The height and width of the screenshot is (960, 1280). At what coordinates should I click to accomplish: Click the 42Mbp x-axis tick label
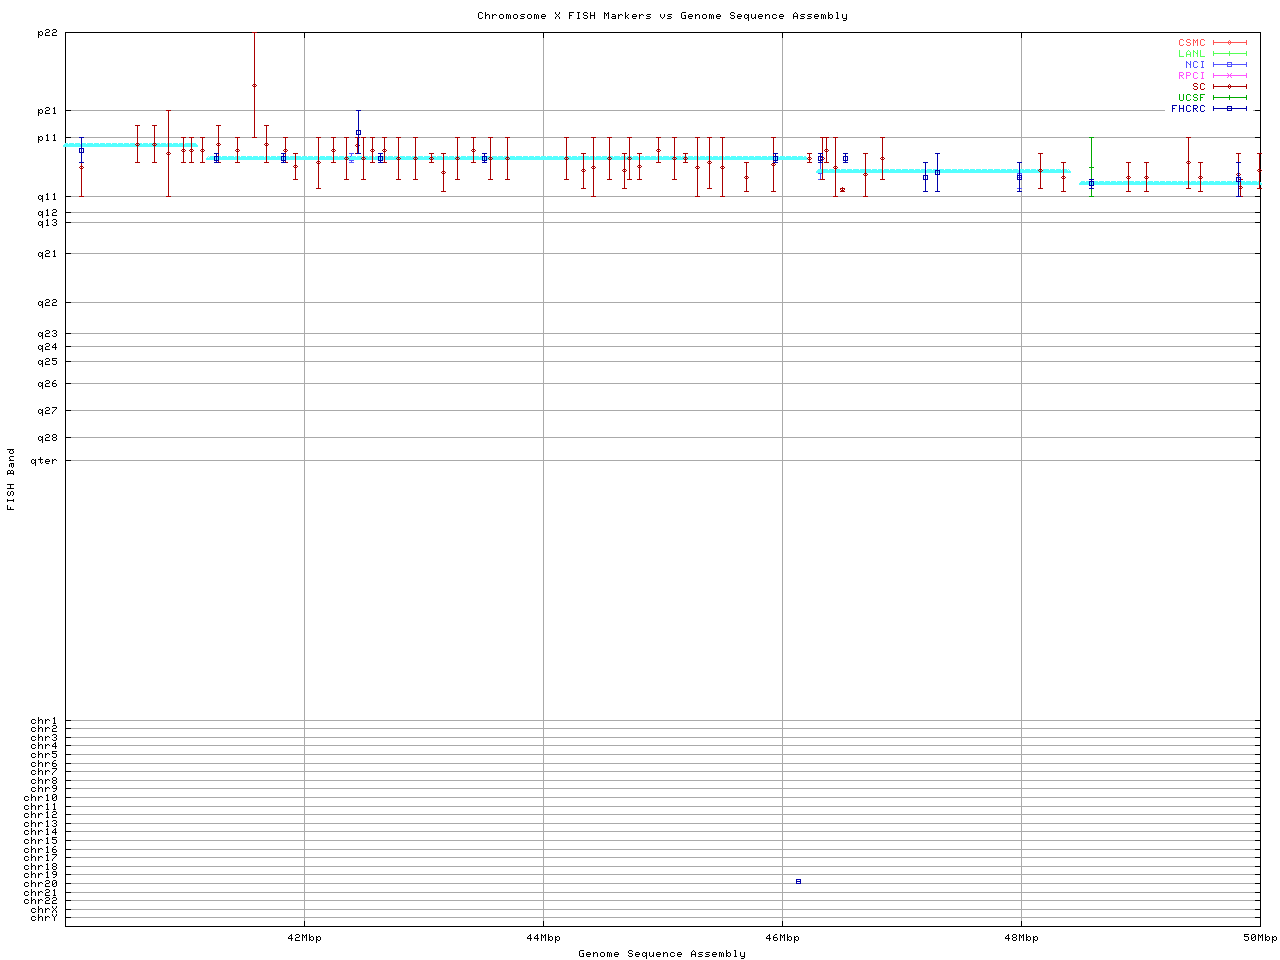[x=304, y=938]
